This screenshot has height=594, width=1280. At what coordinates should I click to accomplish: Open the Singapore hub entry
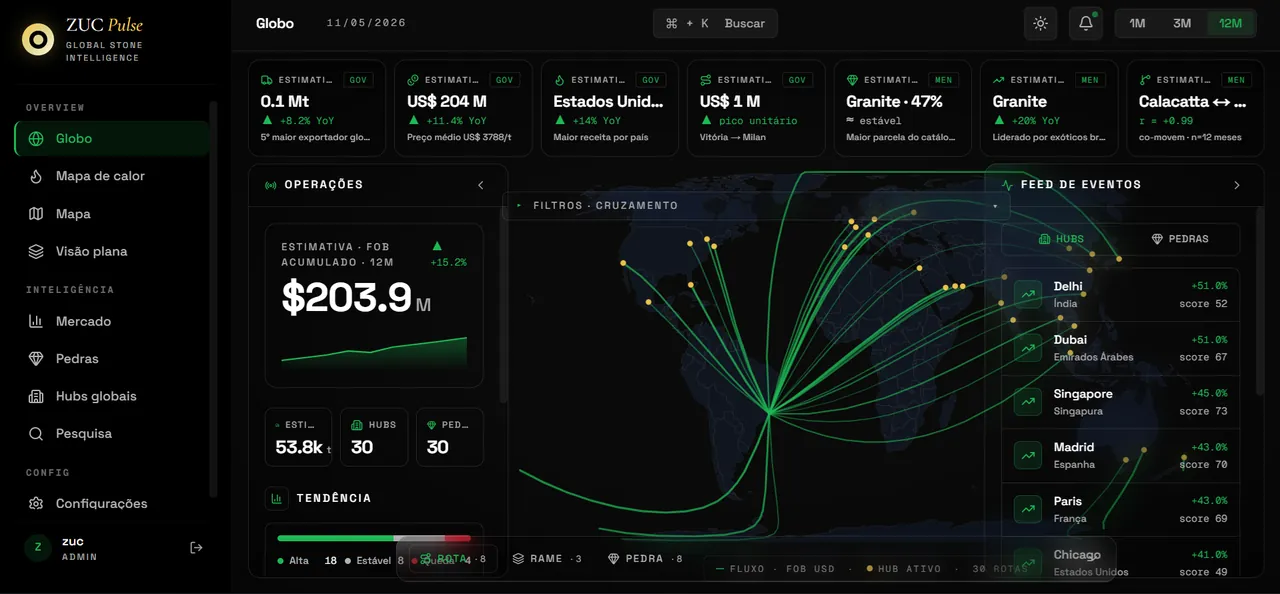pos(1121,402)
